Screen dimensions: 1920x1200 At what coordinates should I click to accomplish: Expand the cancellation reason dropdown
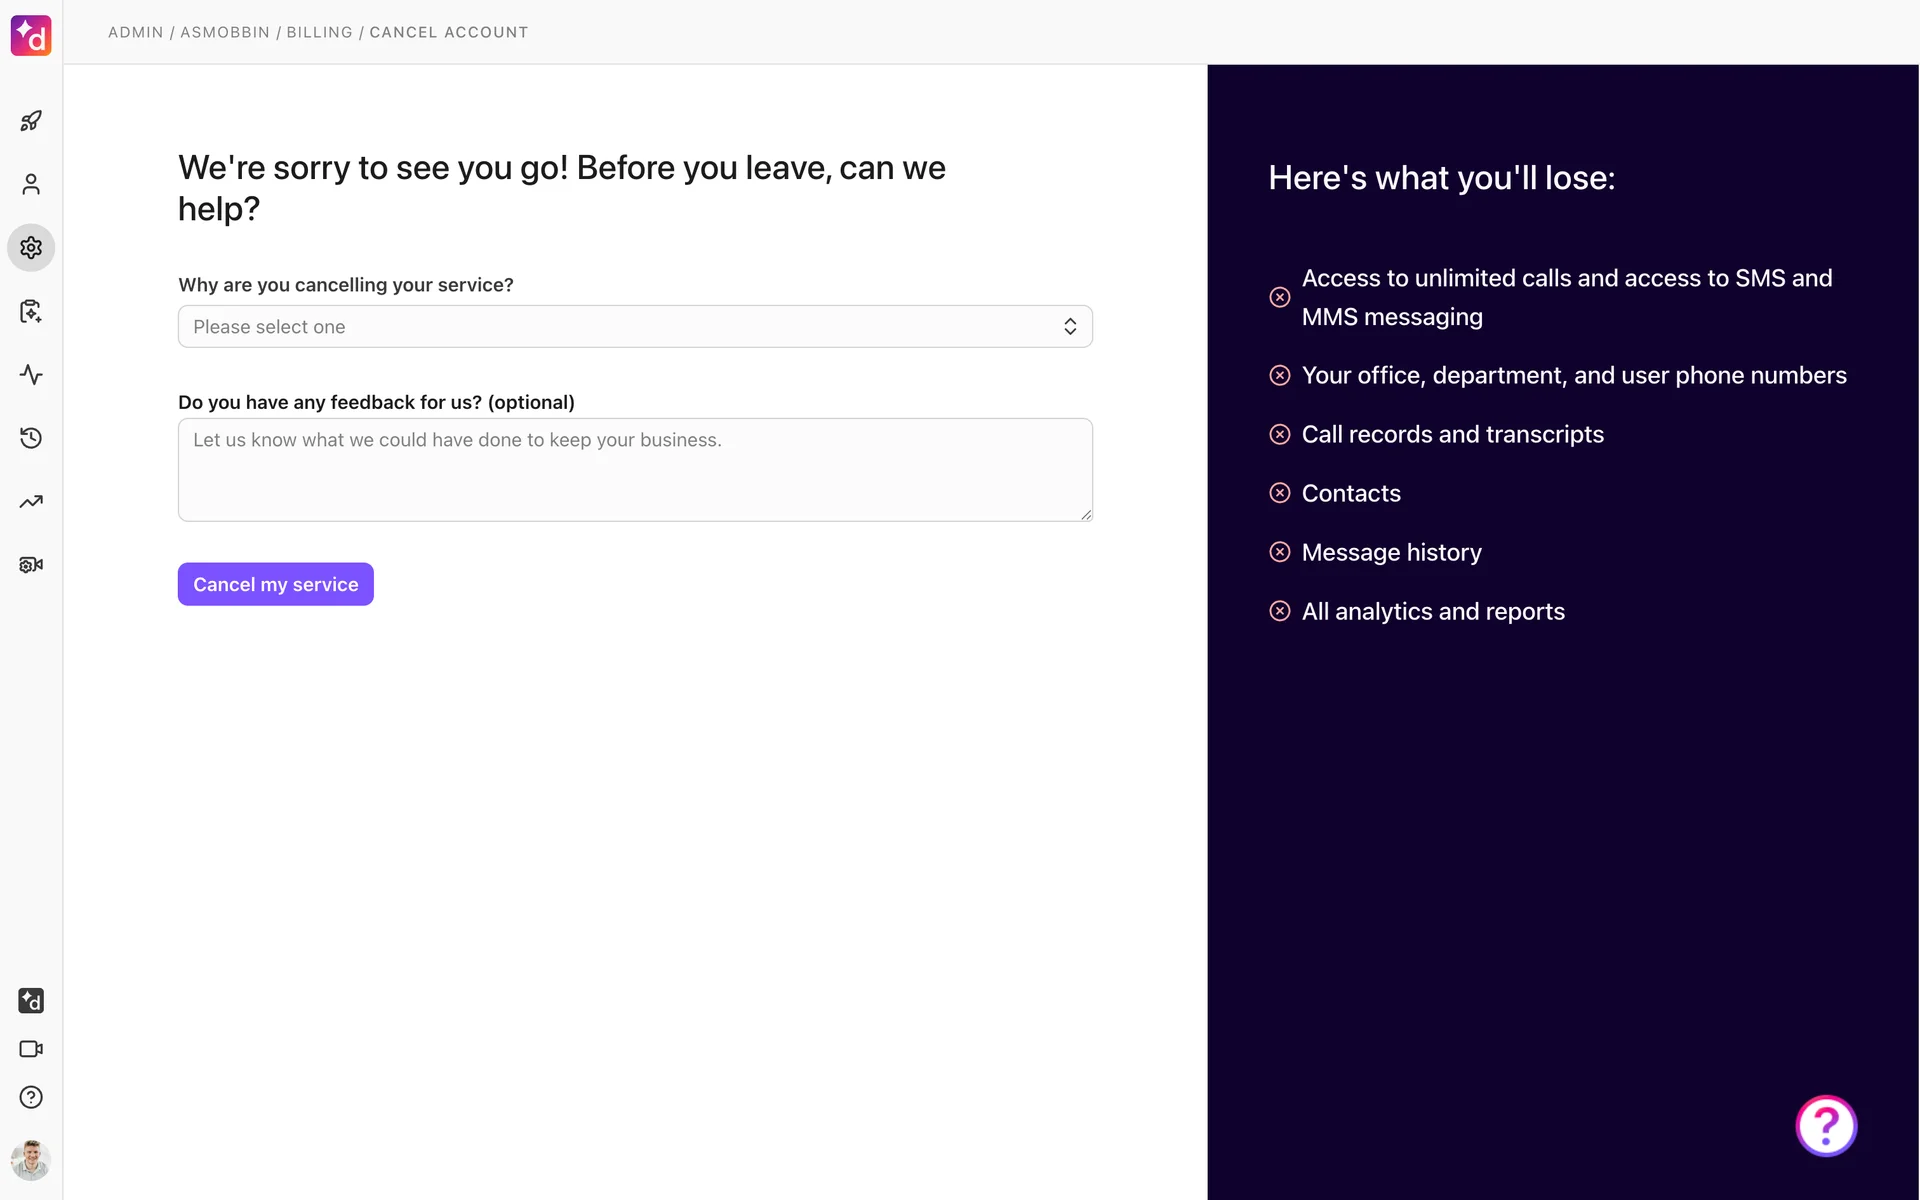(635, 327)
